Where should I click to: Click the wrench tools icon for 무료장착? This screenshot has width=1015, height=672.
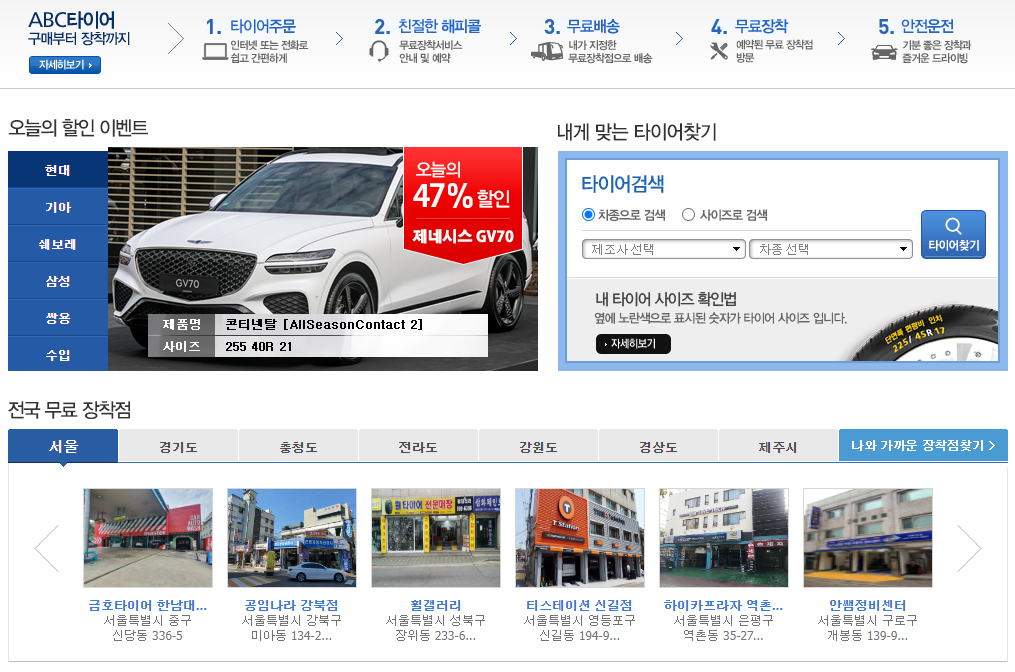tap(719, 51)
